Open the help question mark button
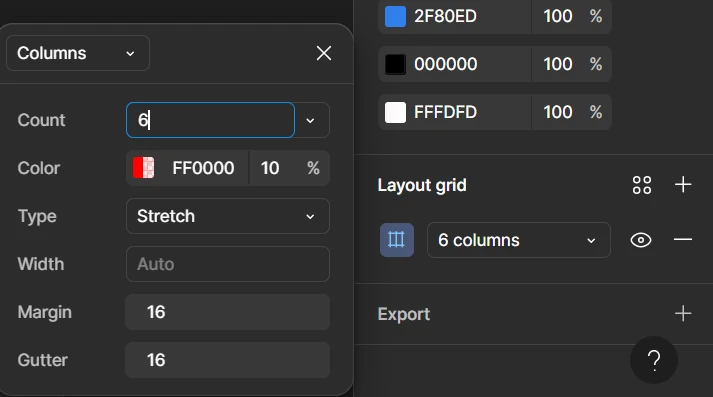This screenshot has width=713, height=397. [x=654, y=360]
